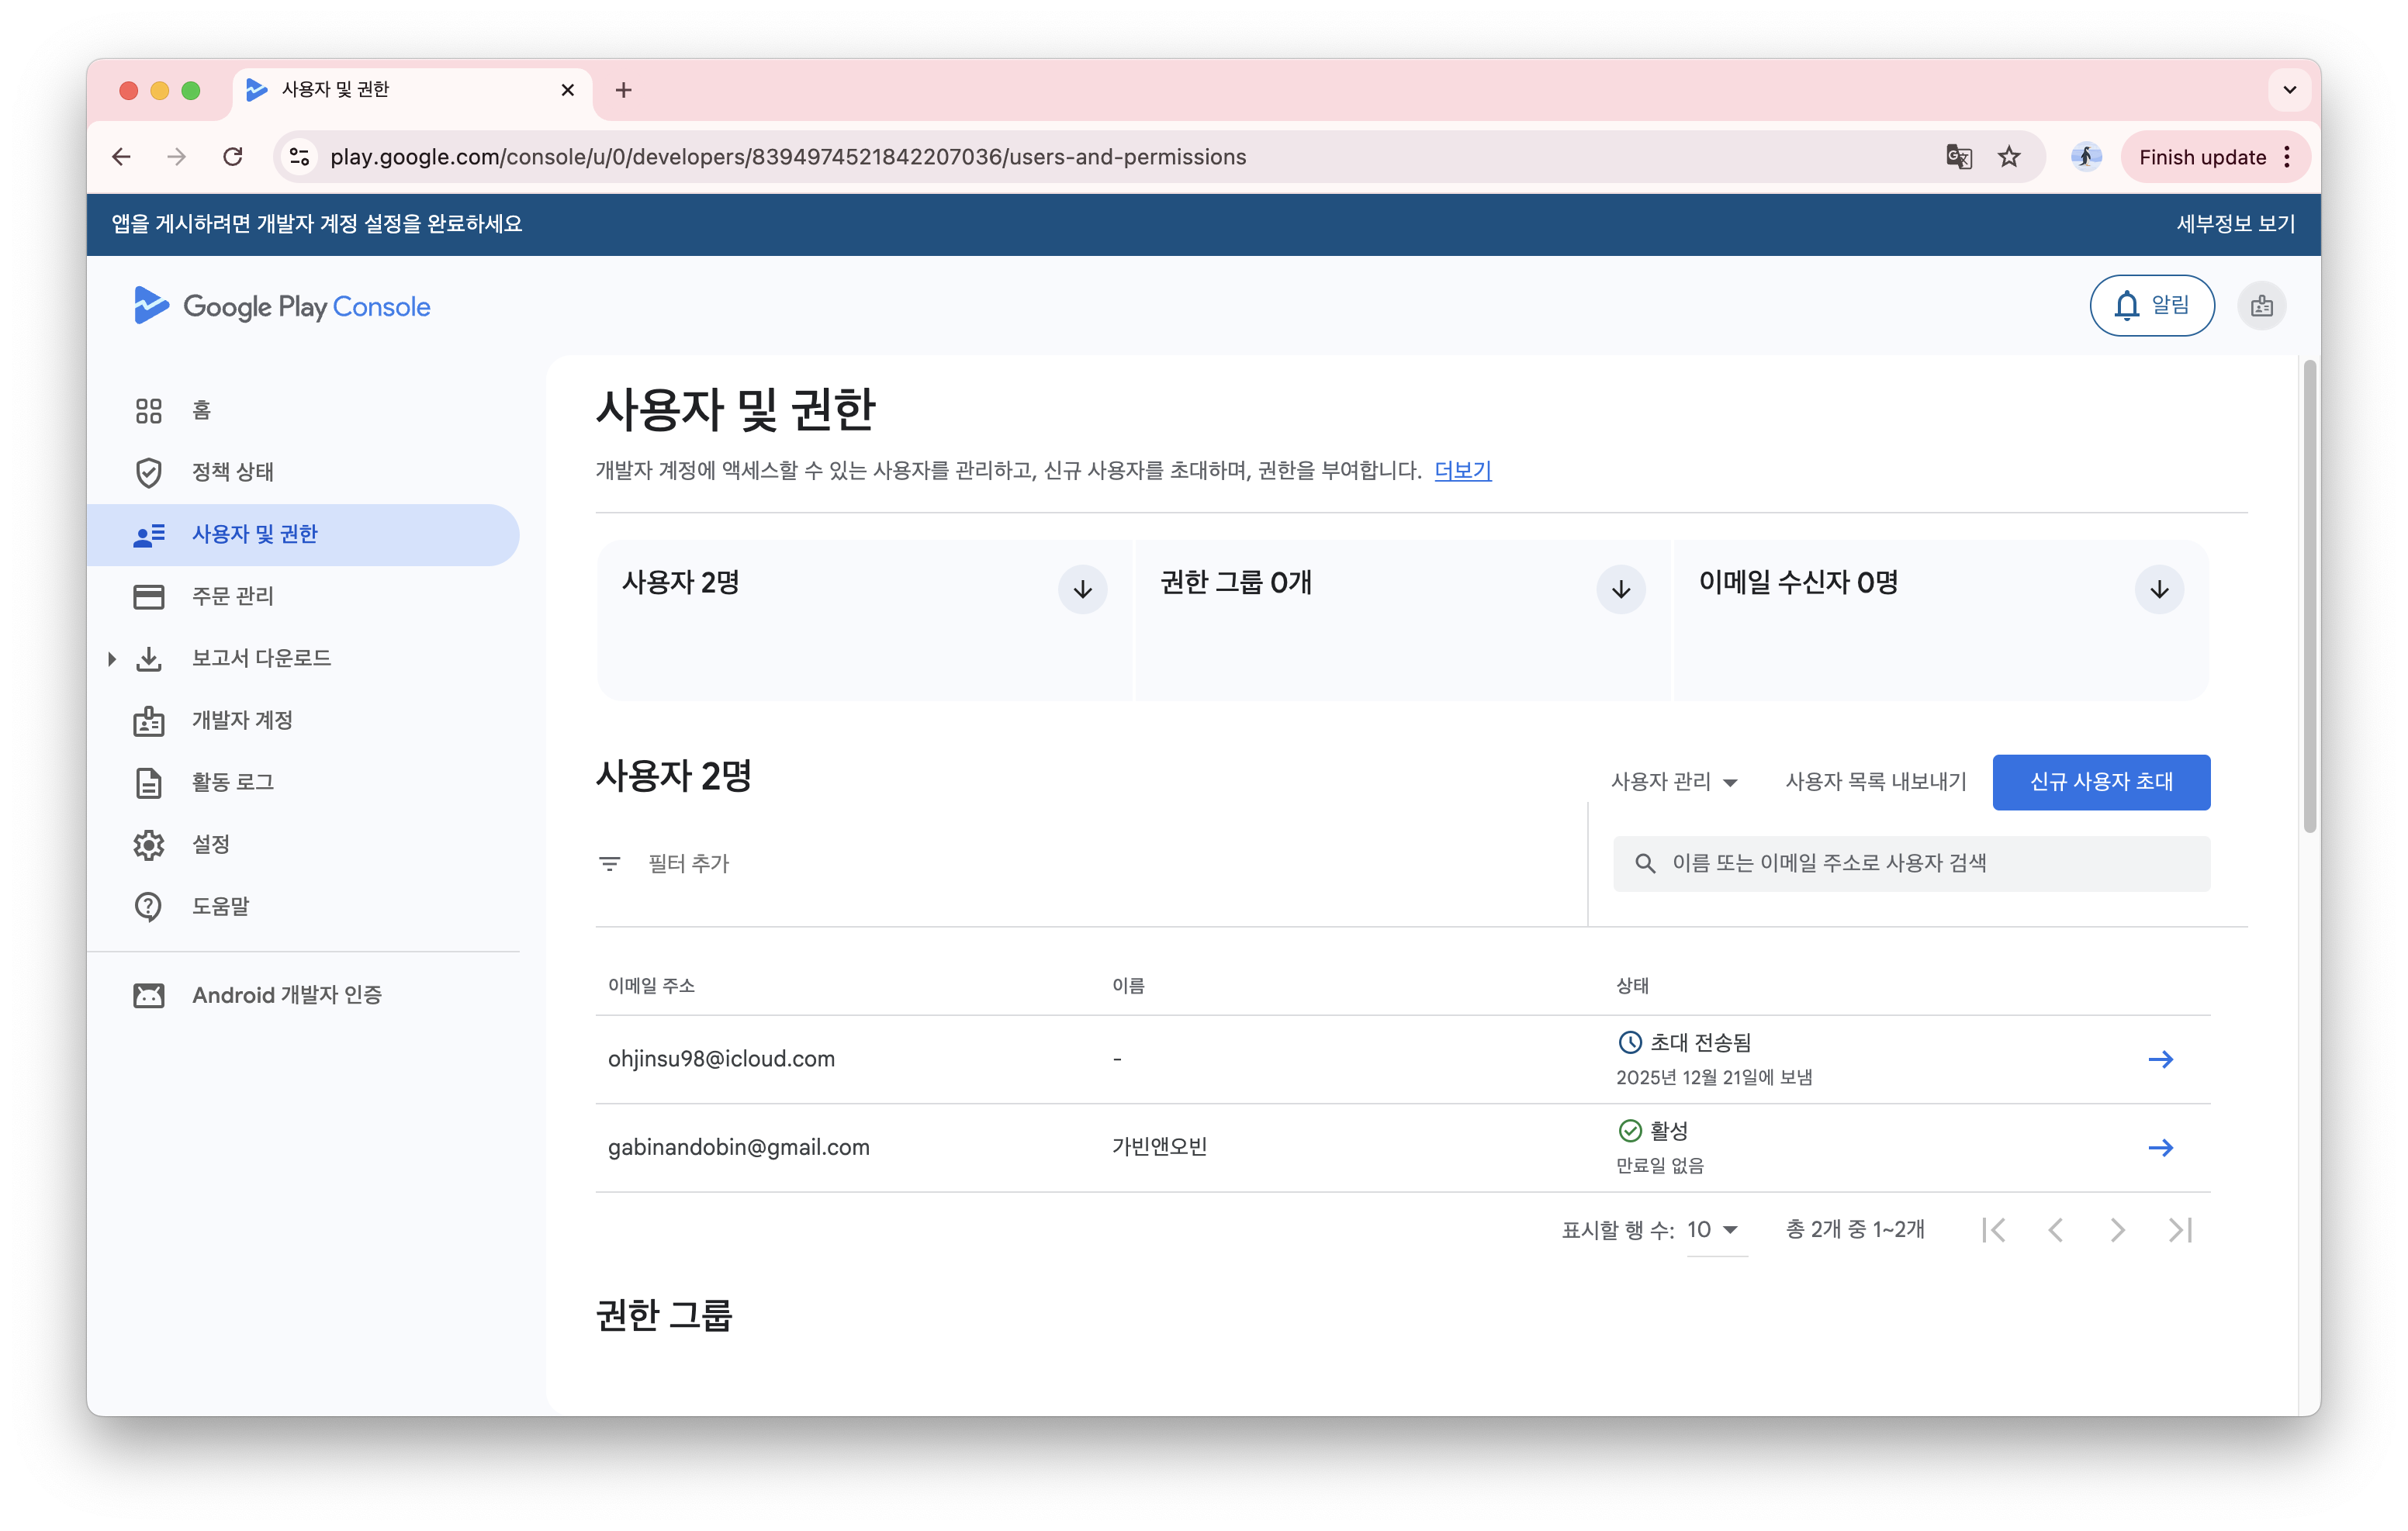The height and width of the screenshot is (1531, 2408).
Task: Click the developer account badge icon top right
Action: click(x=2261, y=306)
